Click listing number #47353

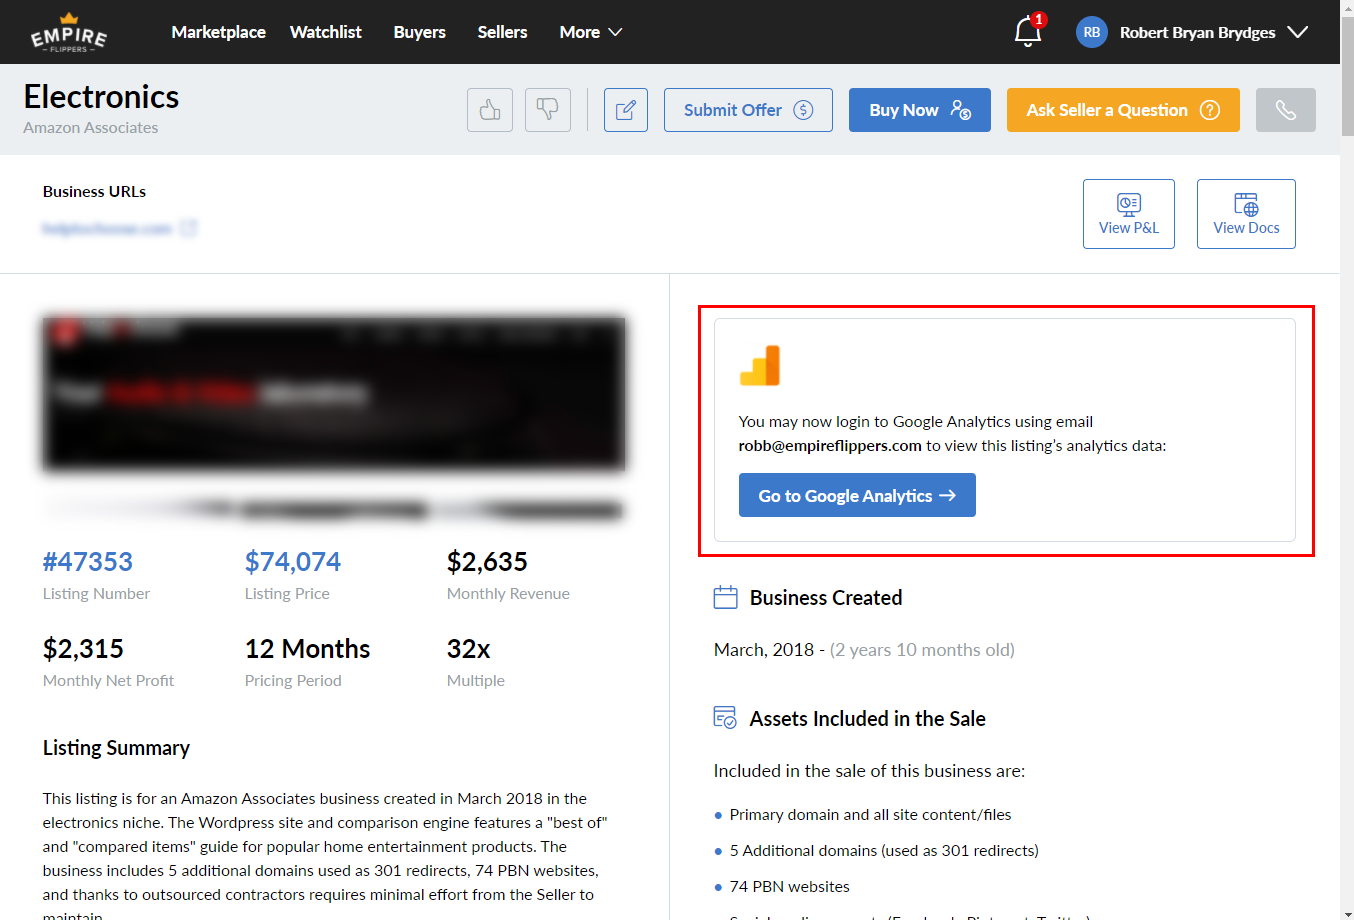click(88, 562)
